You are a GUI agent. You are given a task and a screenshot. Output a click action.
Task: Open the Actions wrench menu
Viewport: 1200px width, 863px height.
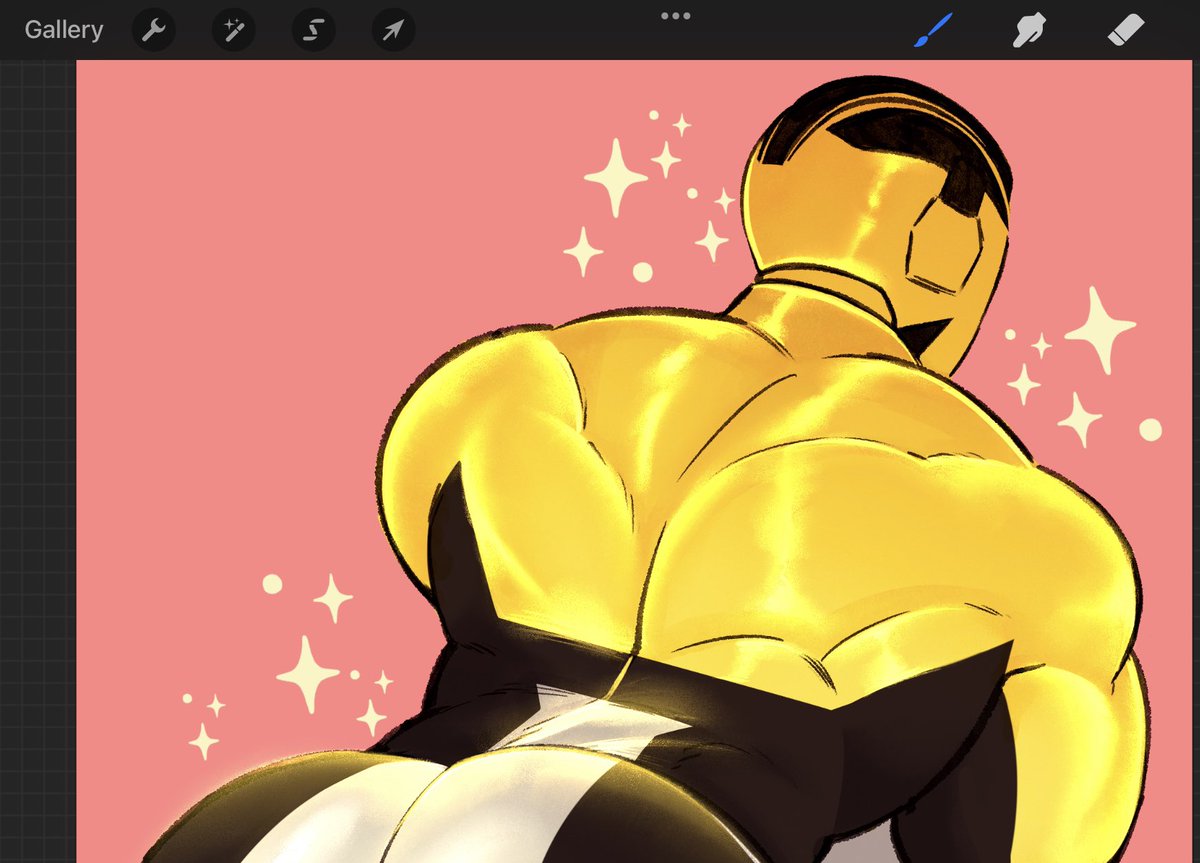tap(153, 30)
